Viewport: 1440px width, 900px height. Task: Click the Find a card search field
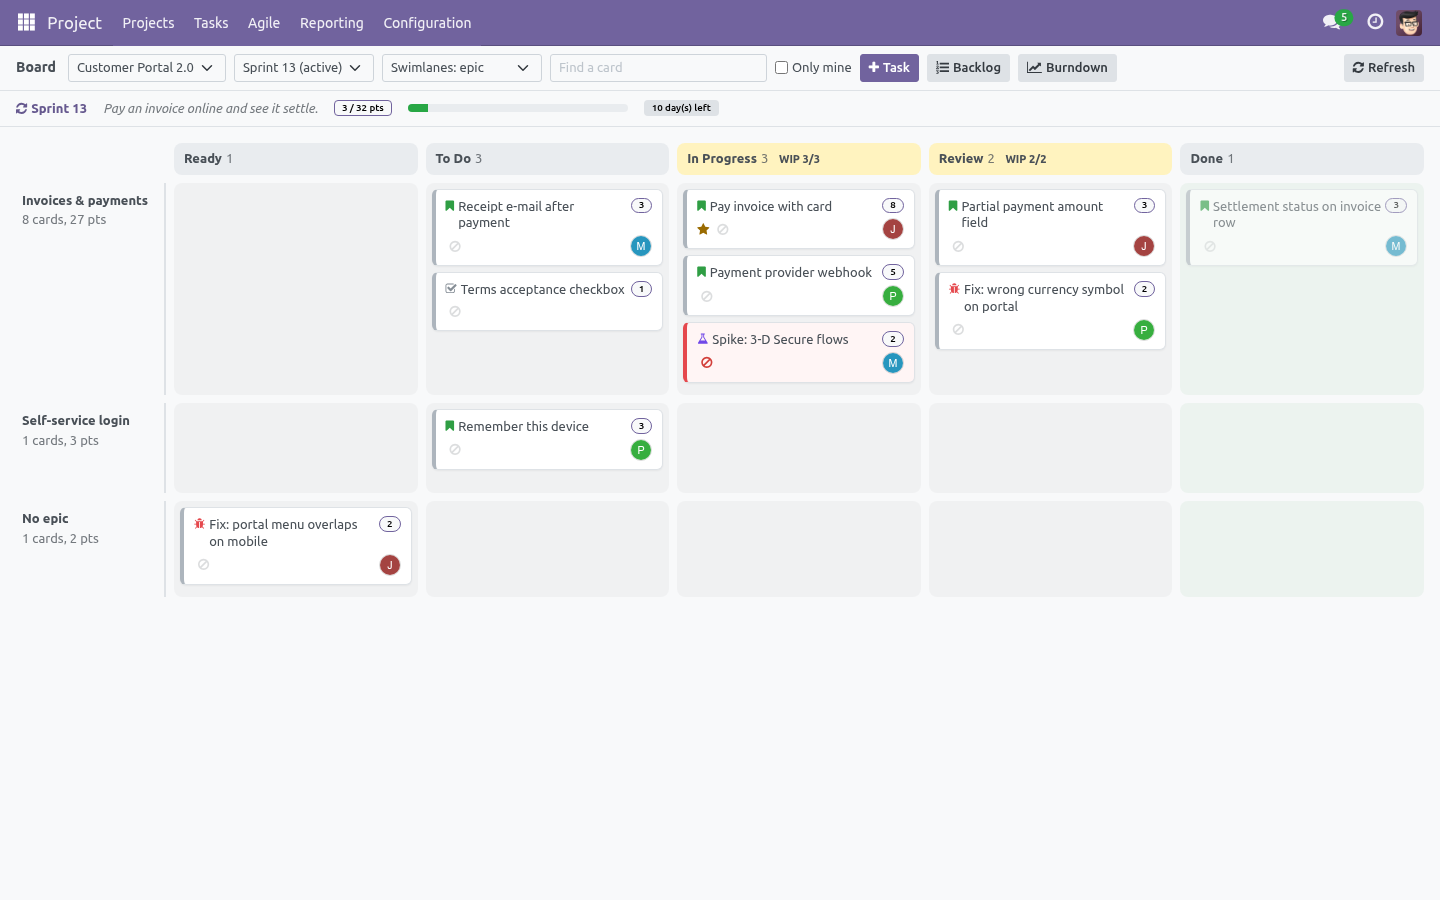click(x=658, y=68)
